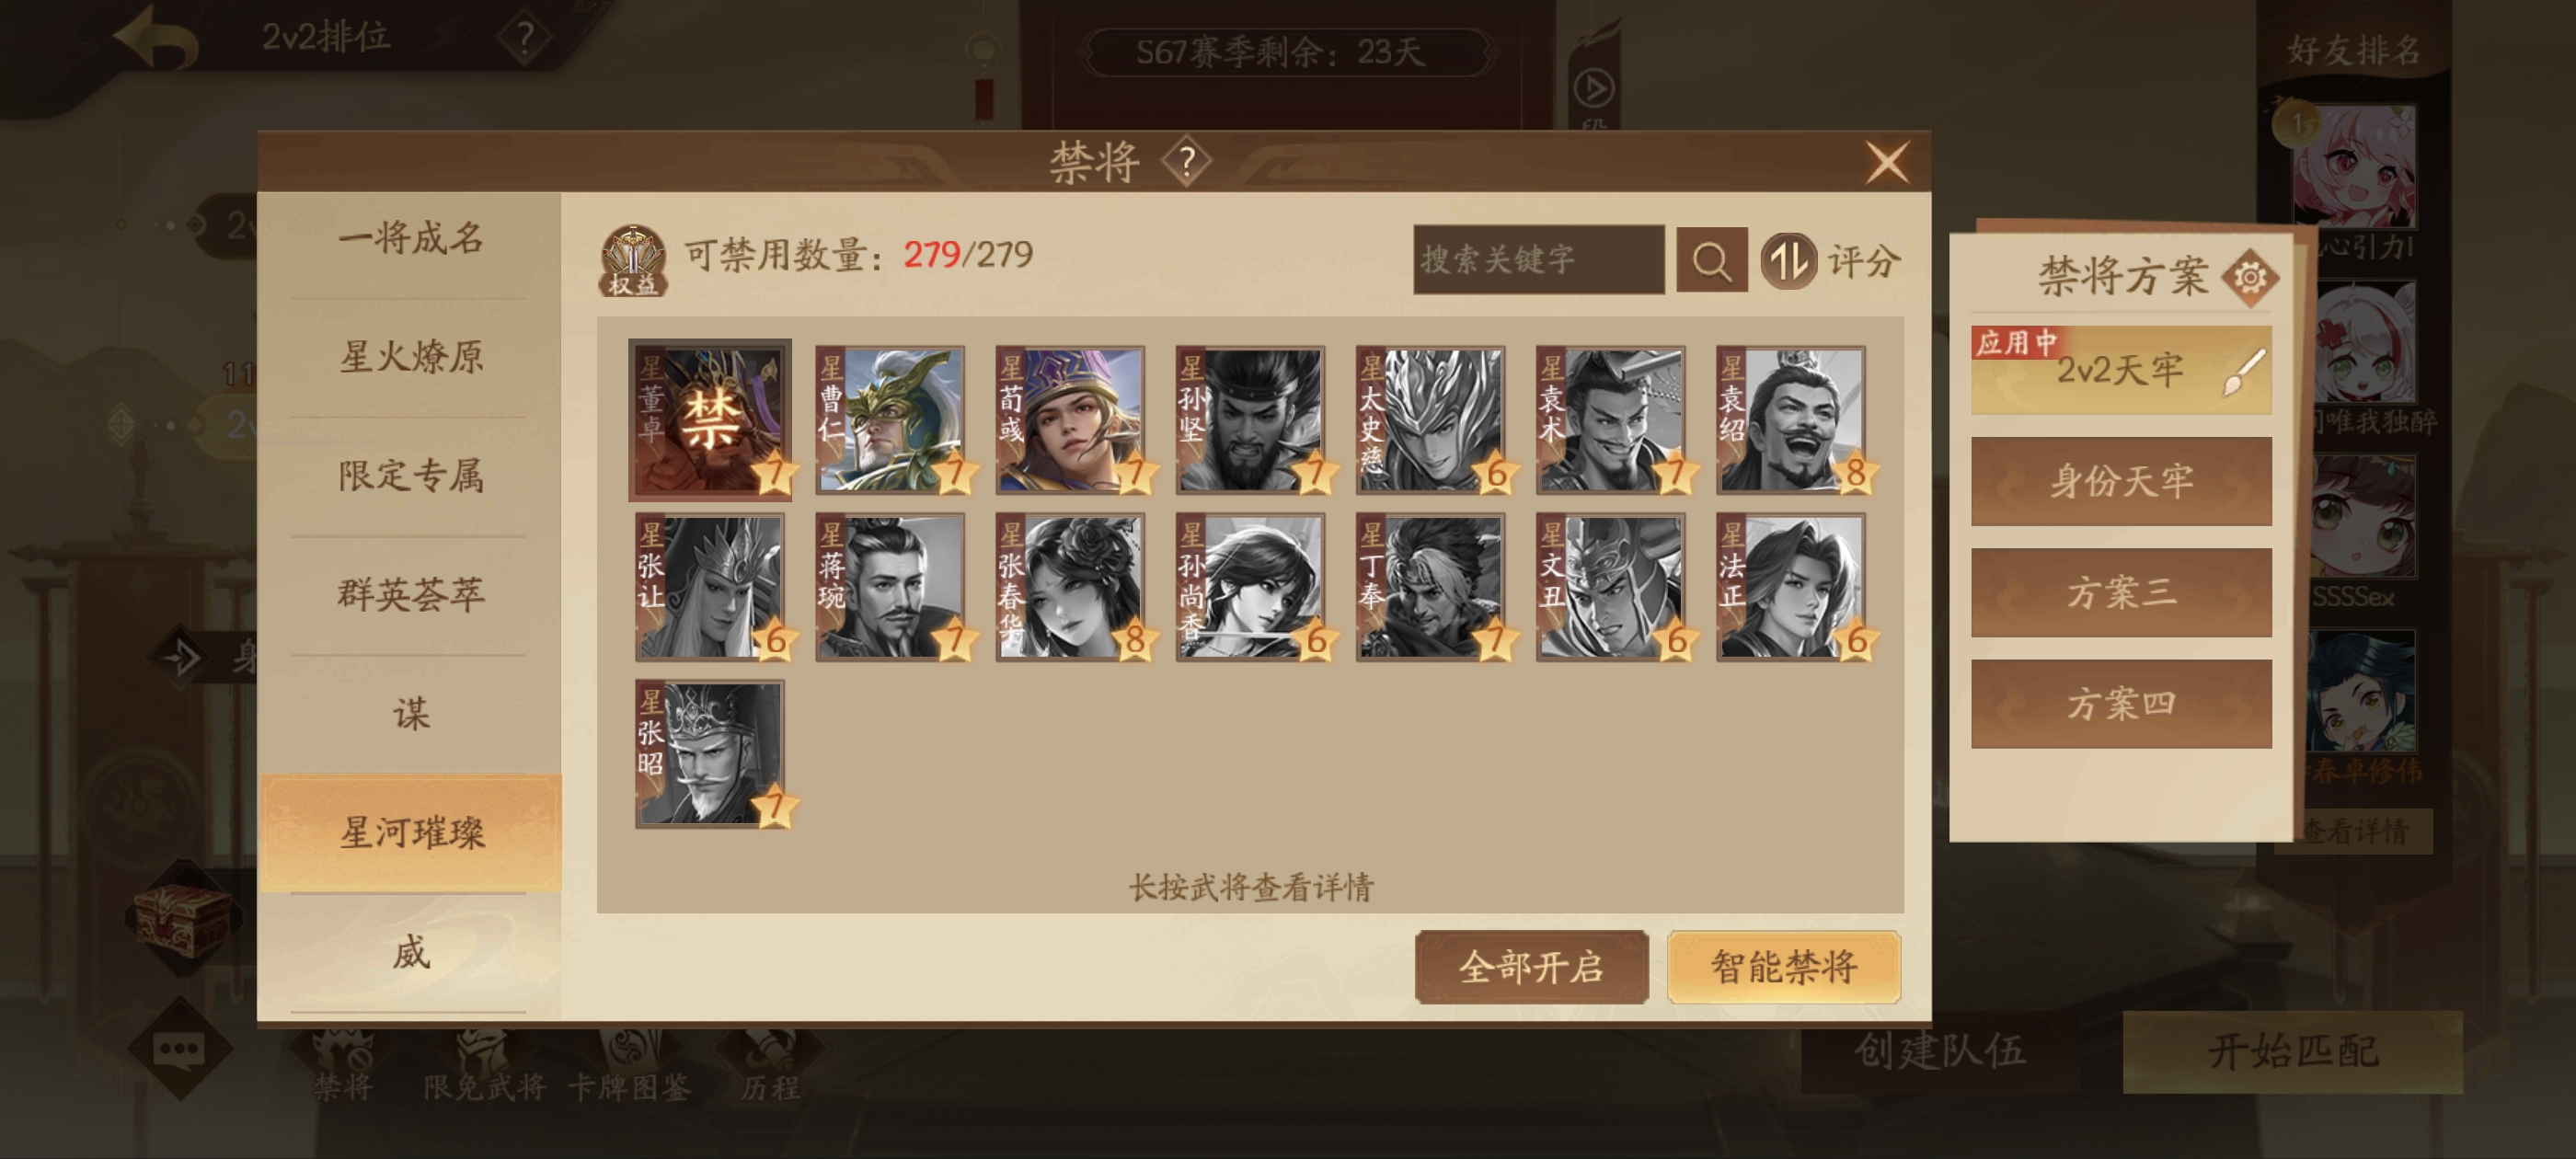Switch to the 限定专属 category tab
Image resolution: width=2576 pixels, height=1159 pixels.
click(411, 475)
